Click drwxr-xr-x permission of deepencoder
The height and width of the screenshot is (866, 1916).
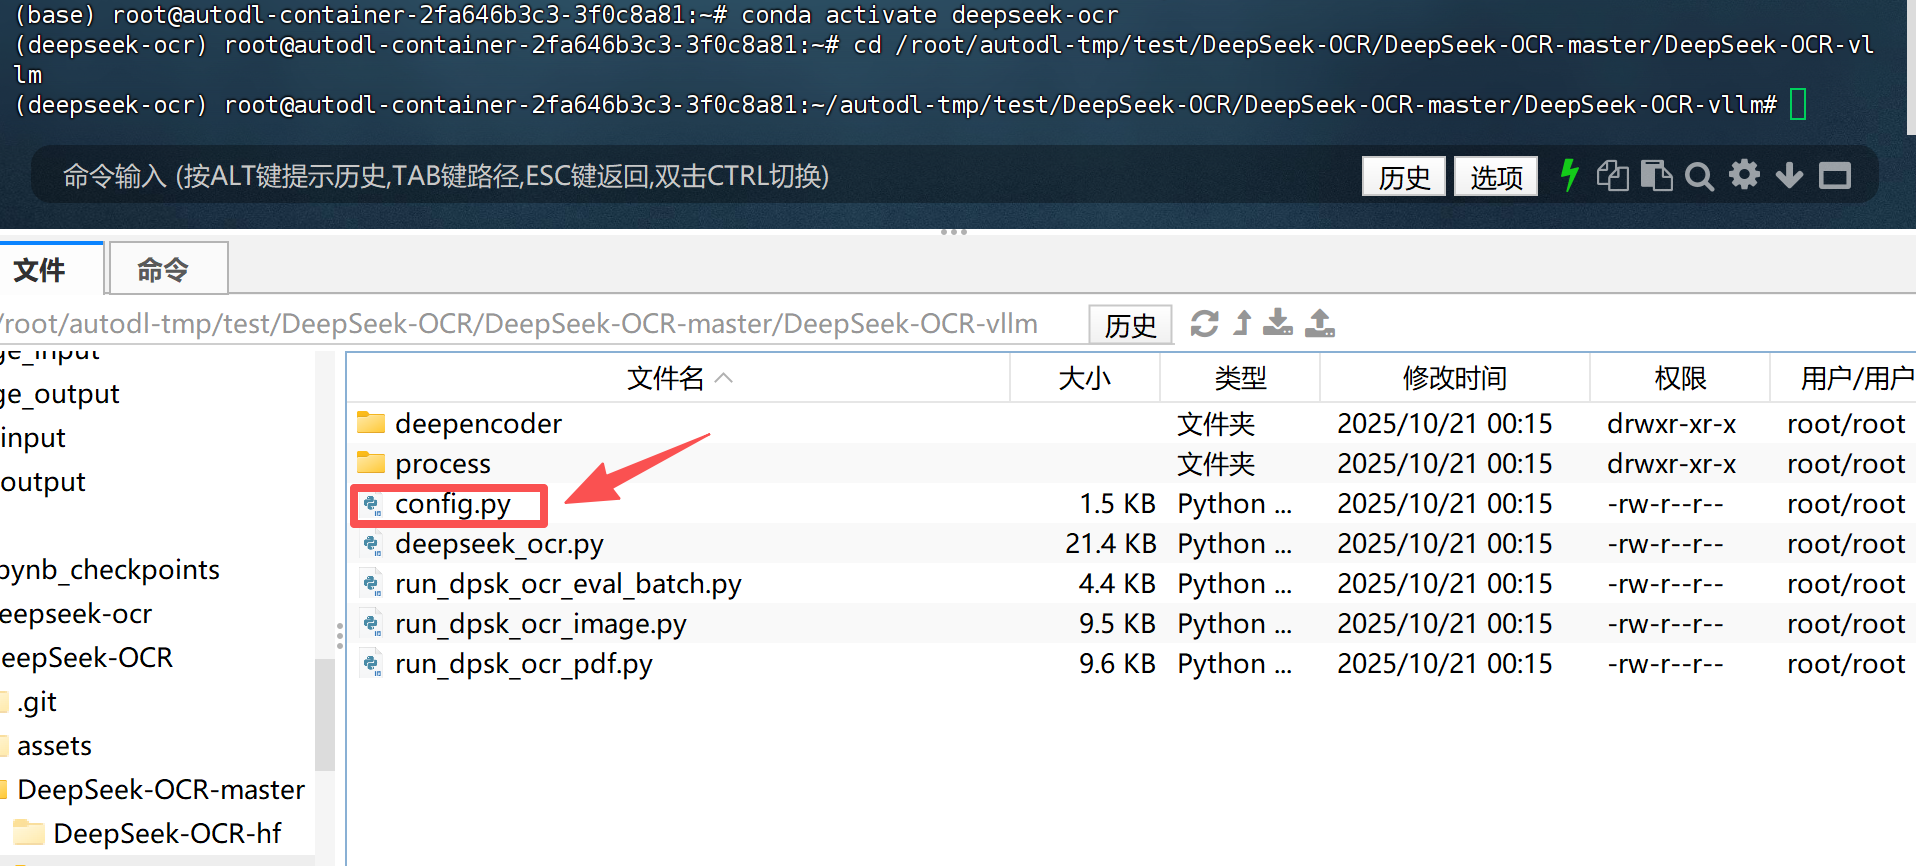[1671, 424]
